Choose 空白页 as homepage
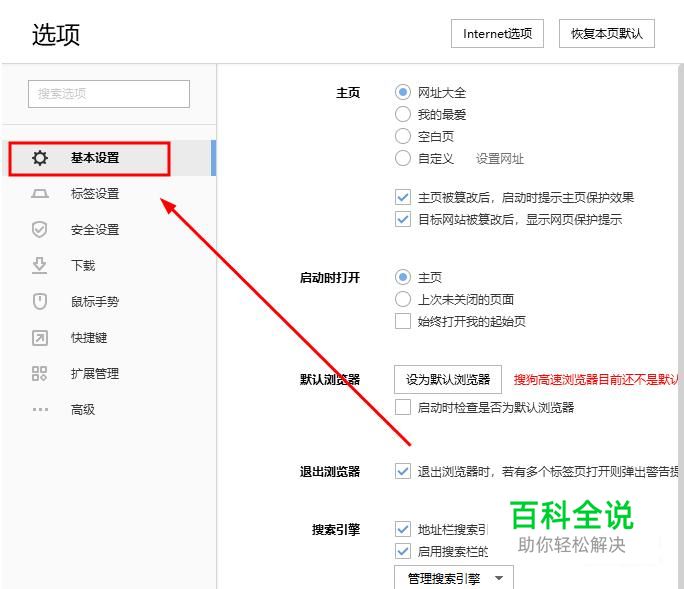The width and height of the screenshot is (684, 589). coord(403,136)
